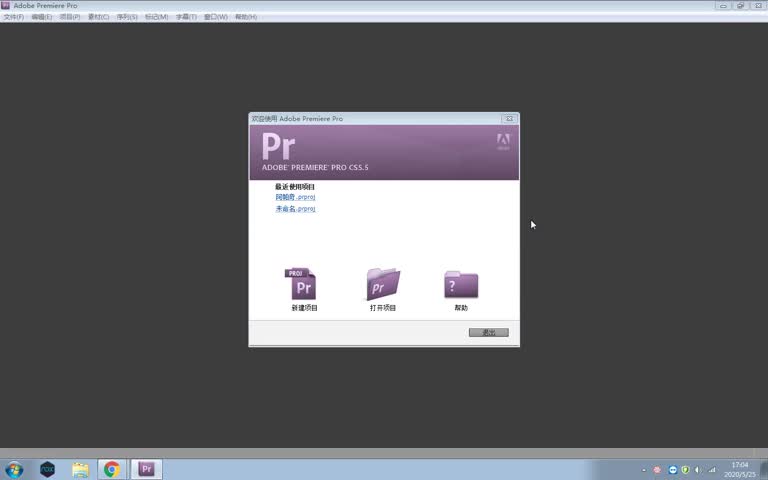Open the File (文件) menu
The height and width of the screenshot is (480, 768).
[14, 17]
